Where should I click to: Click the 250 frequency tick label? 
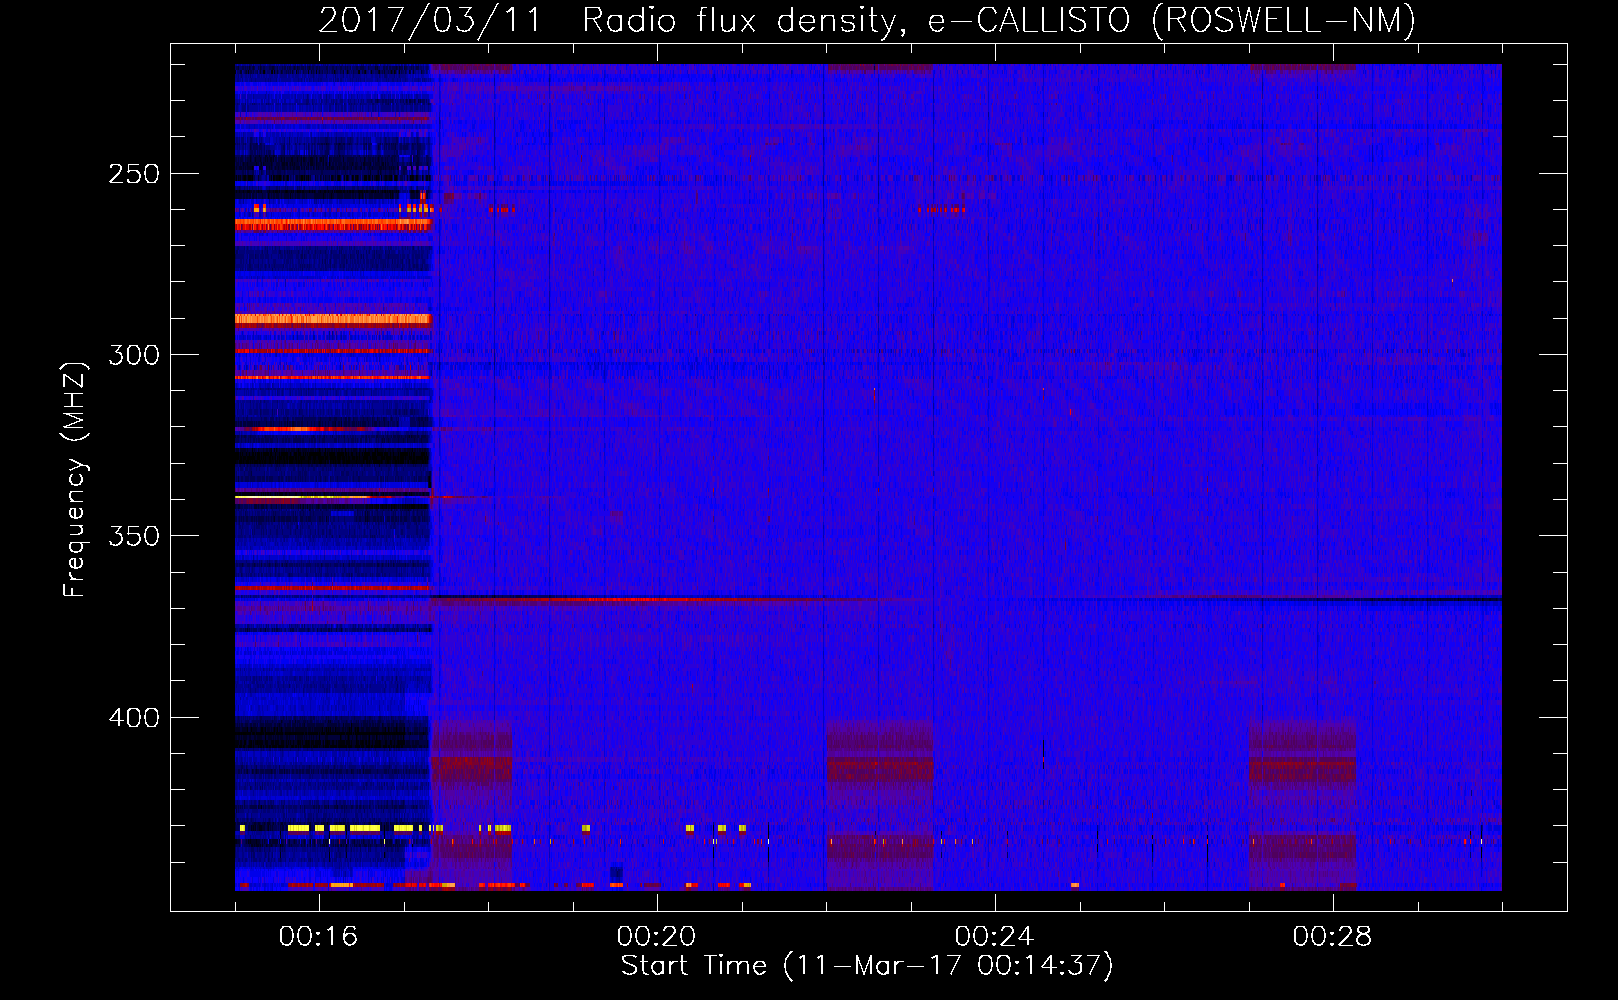click(134, 174)
